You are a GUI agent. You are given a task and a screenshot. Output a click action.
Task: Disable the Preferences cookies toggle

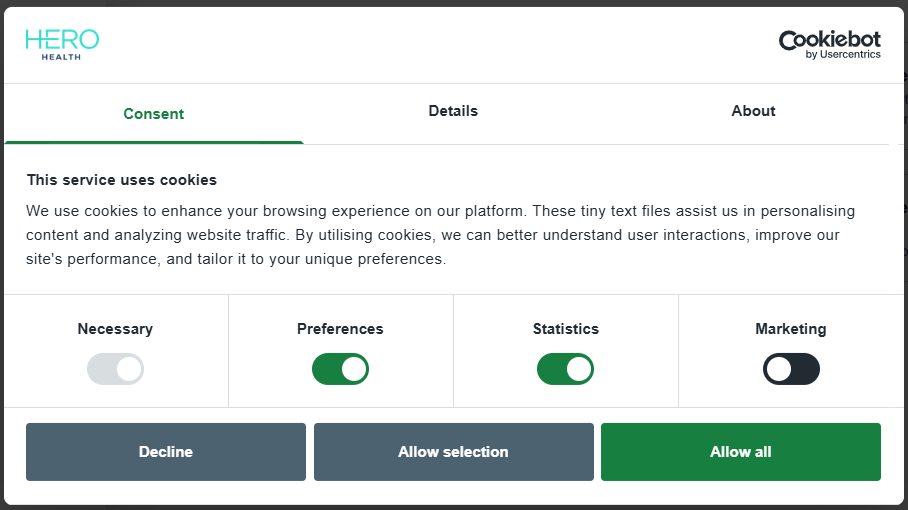[340, 369]
